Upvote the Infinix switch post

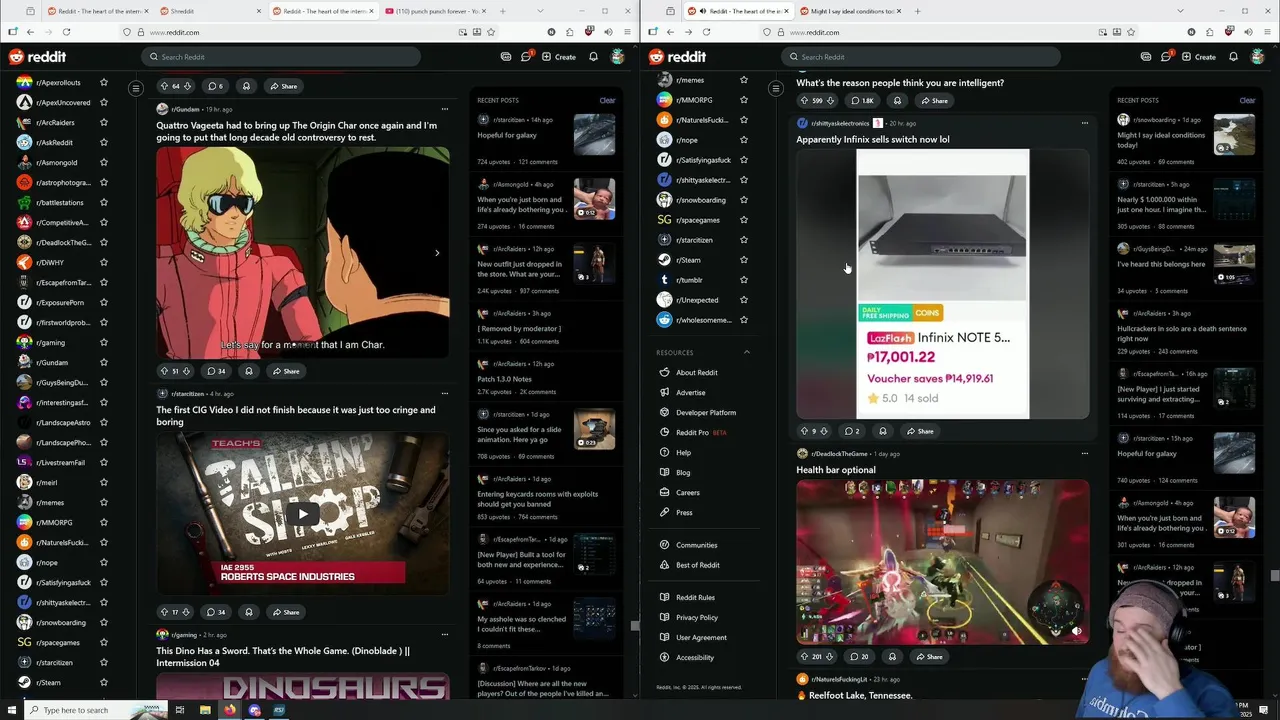click(x=805, y=431)
